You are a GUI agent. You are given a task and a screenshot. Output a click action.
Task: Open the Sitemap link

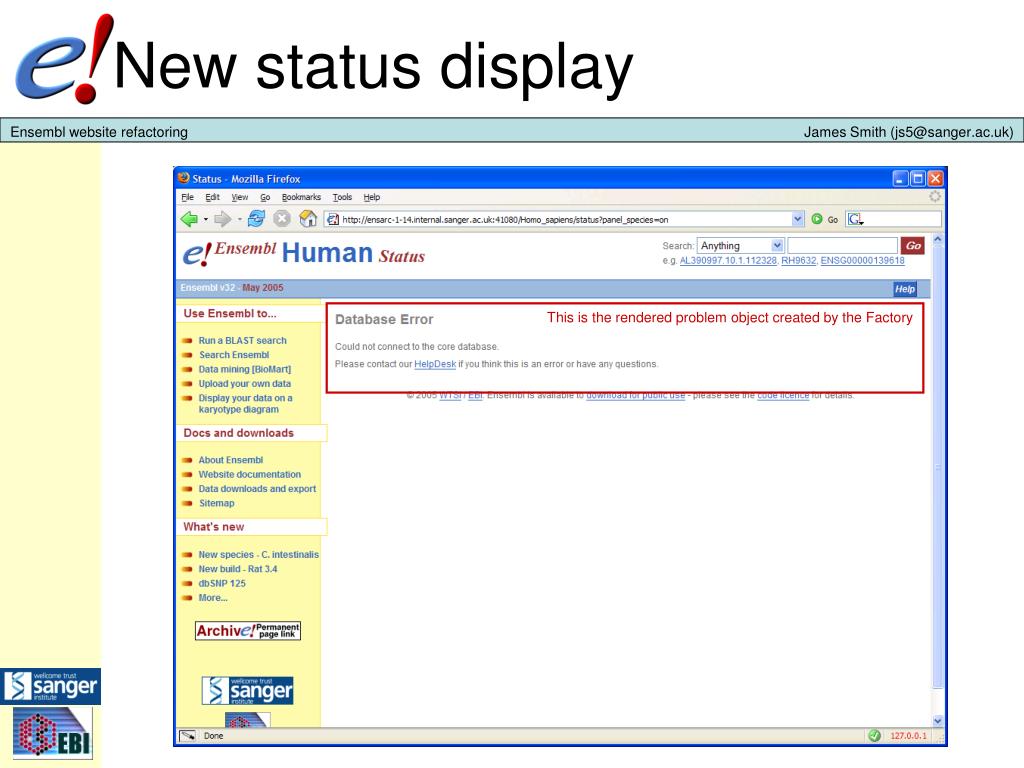pyautogui.click(x=216, y=503)
